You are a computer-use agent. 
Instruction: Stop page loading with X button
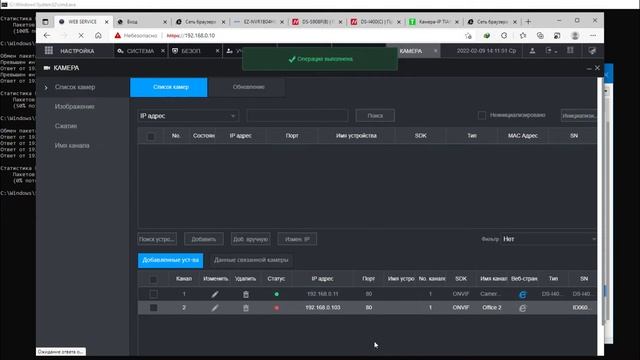tap(81, 36)
